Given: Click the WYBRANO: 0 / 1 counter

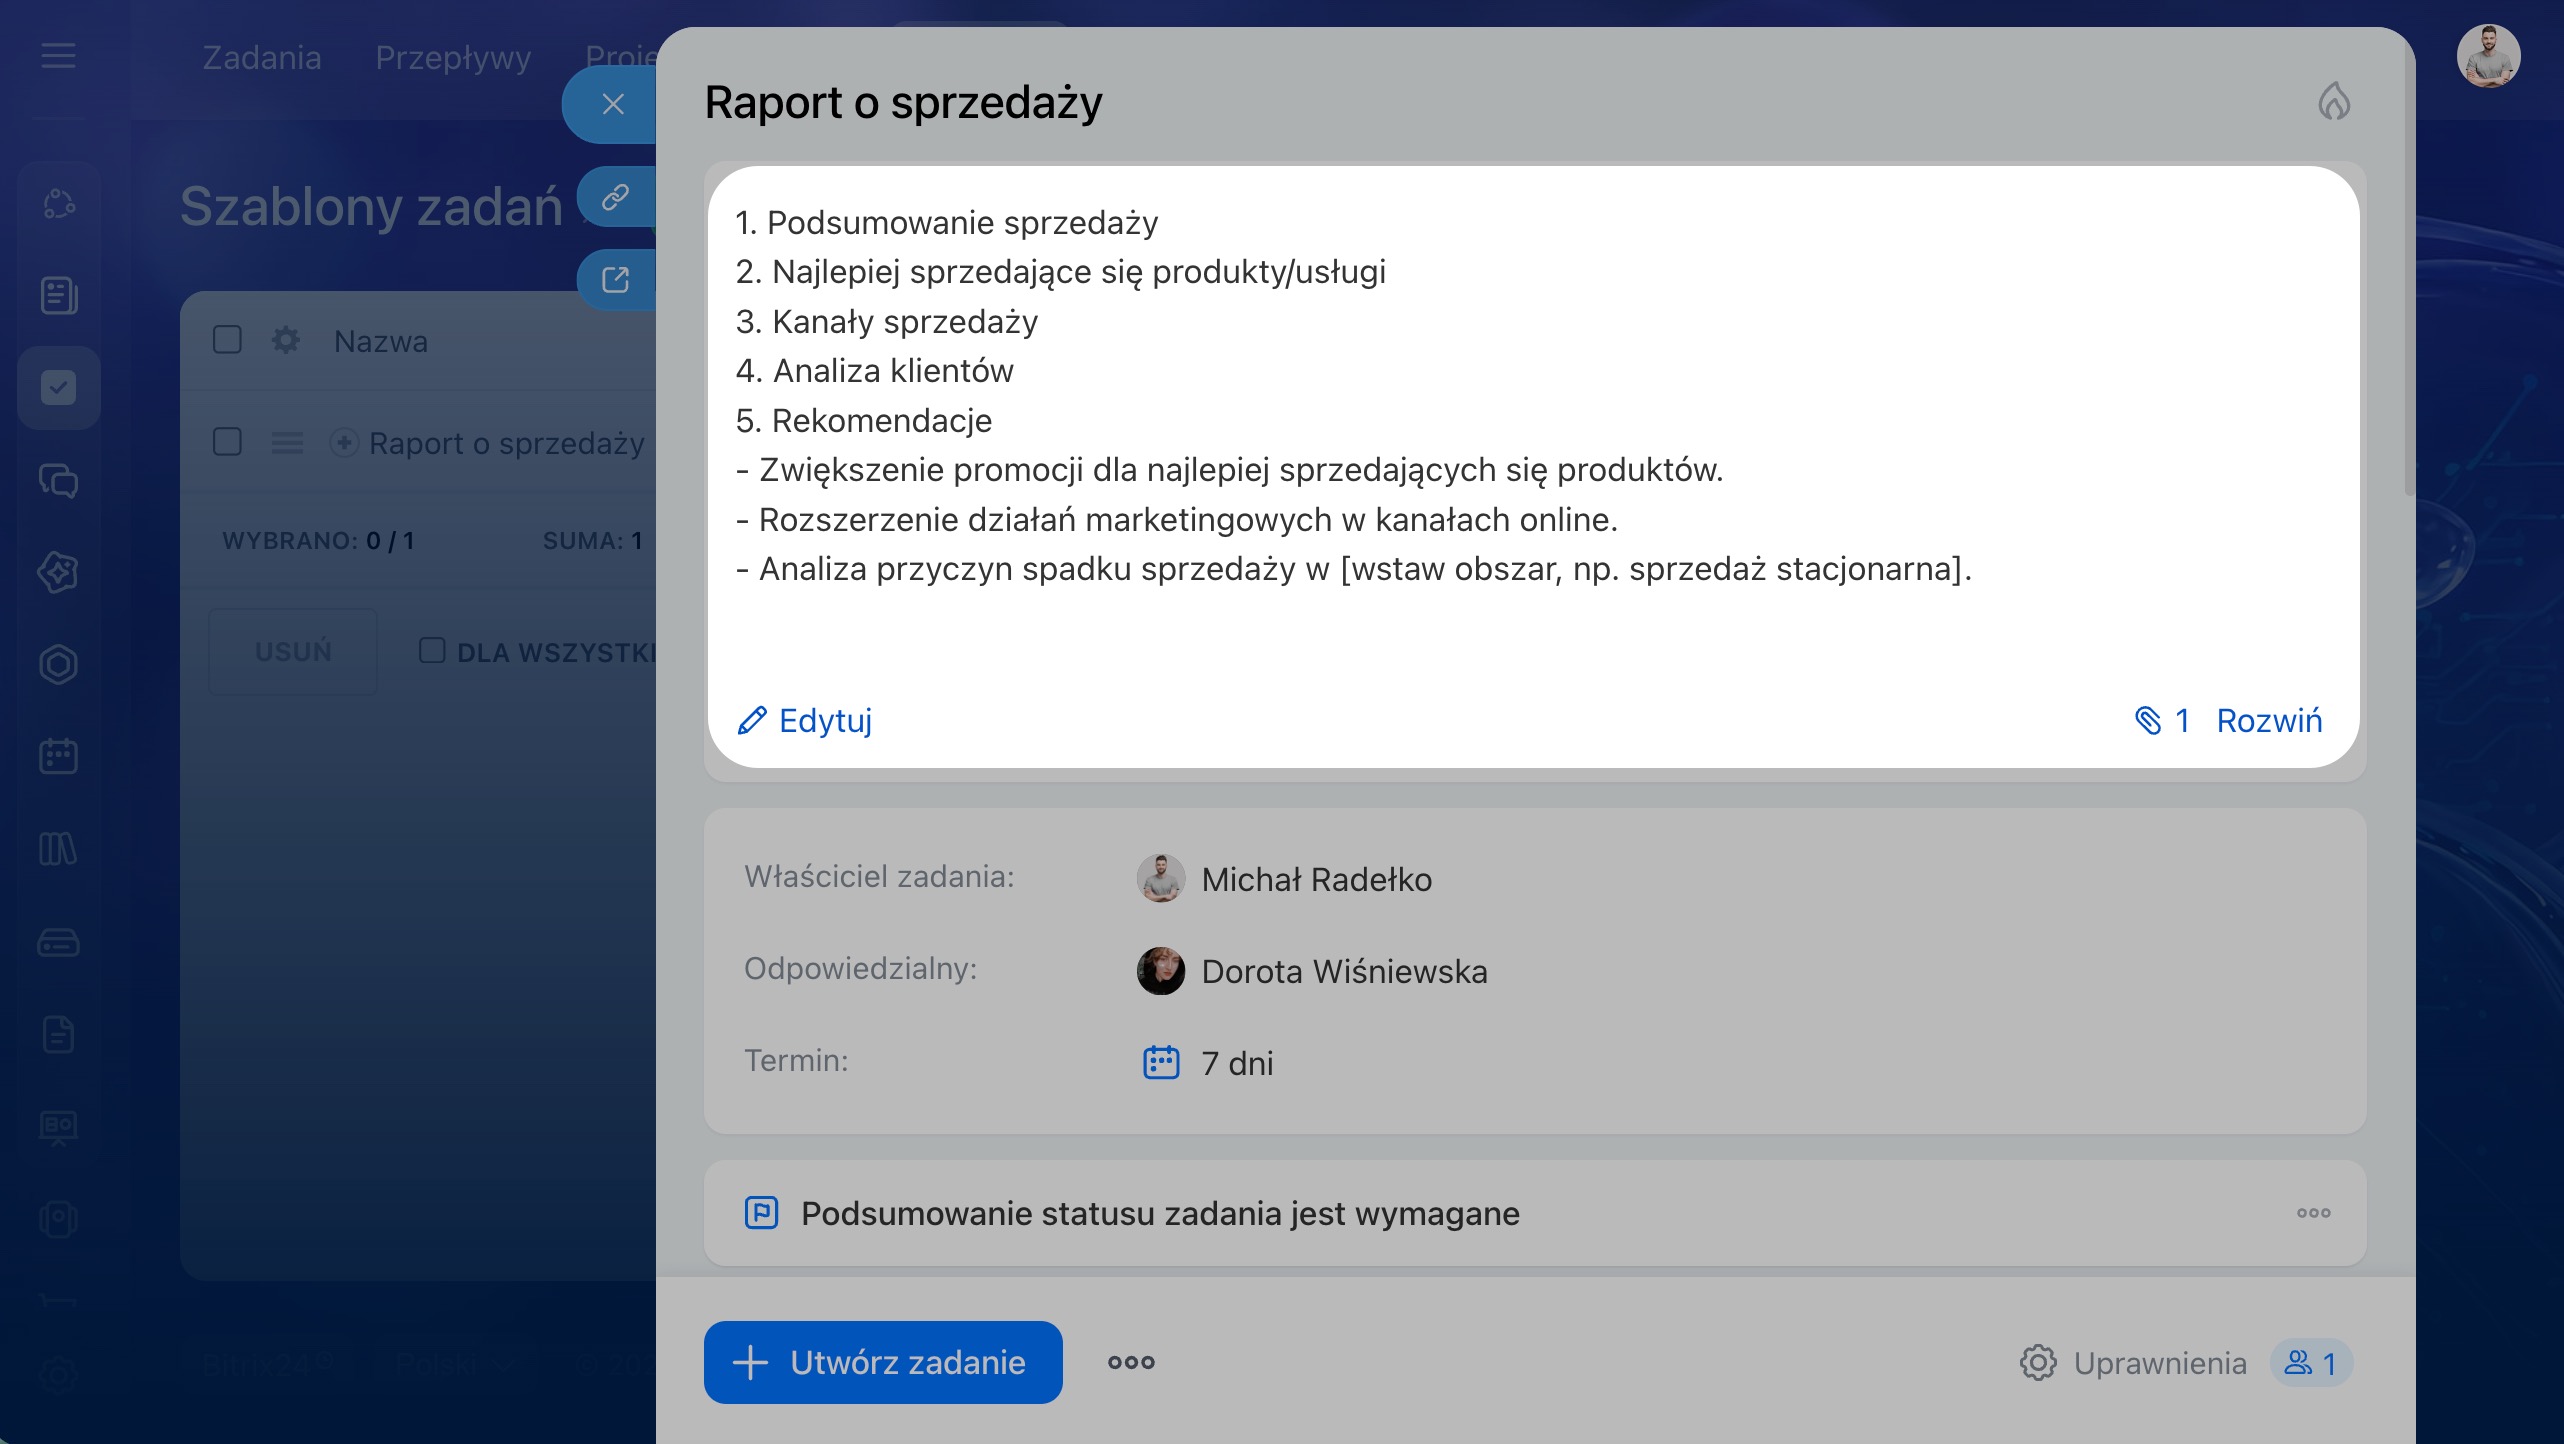Looking at the screenshot, I should (318, 541).
